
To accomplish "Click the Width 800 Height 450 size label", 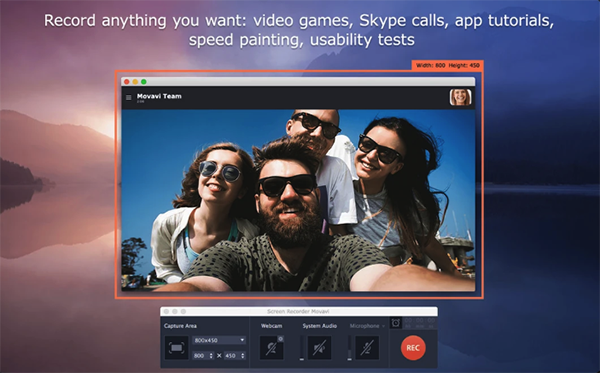I will (448, 65).
